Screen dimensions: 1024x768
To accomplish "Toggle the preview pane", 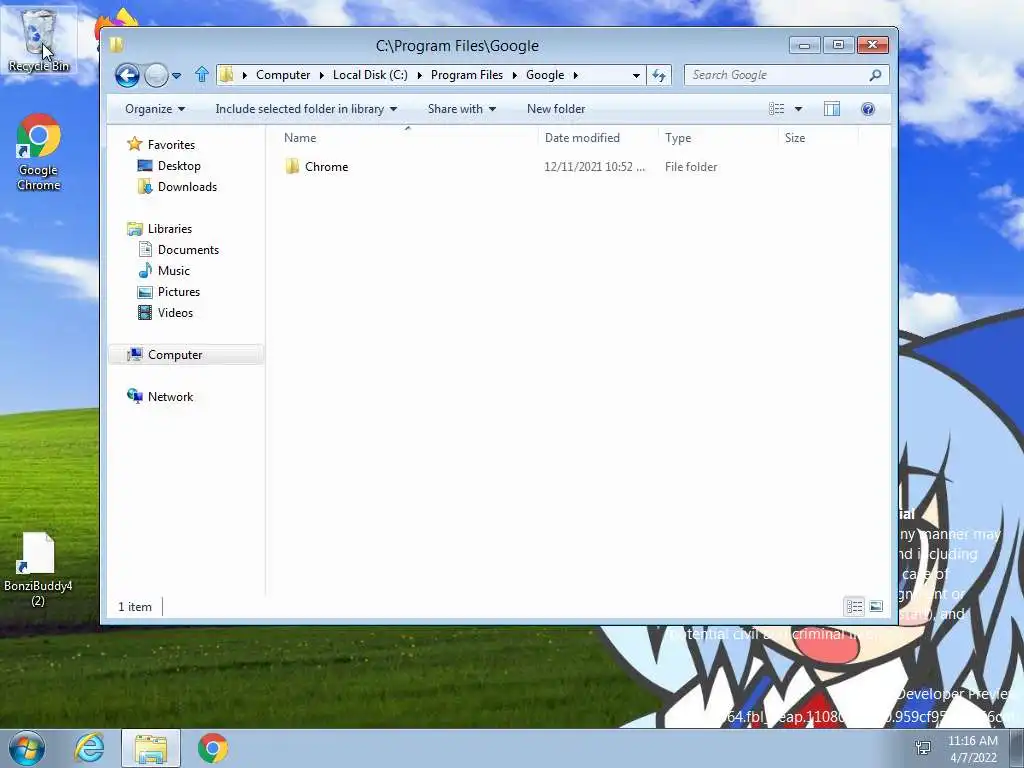I will 832,109.
